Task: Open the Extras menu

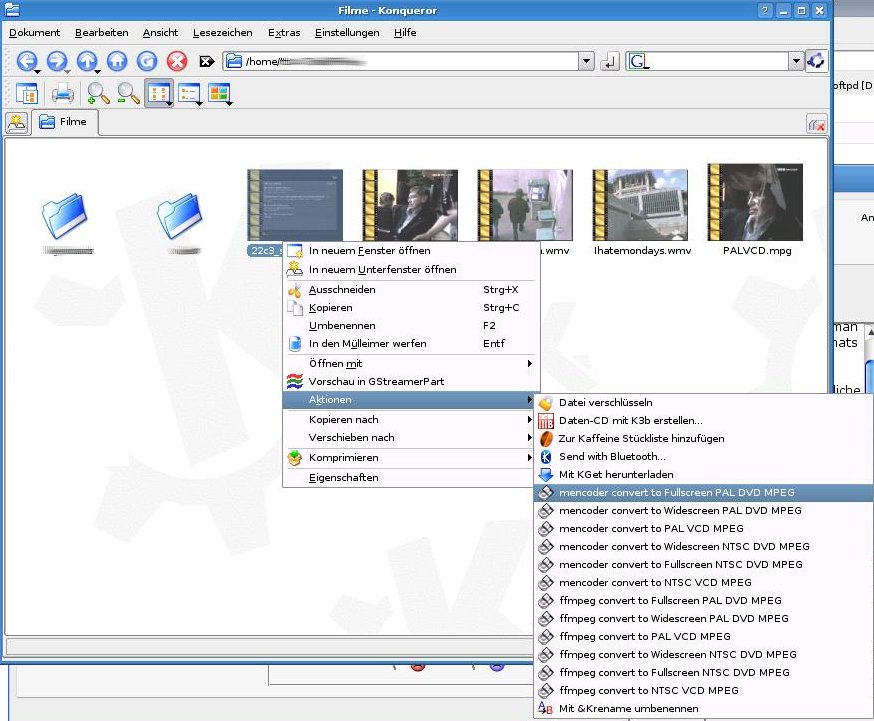Action: pos(284,33)
